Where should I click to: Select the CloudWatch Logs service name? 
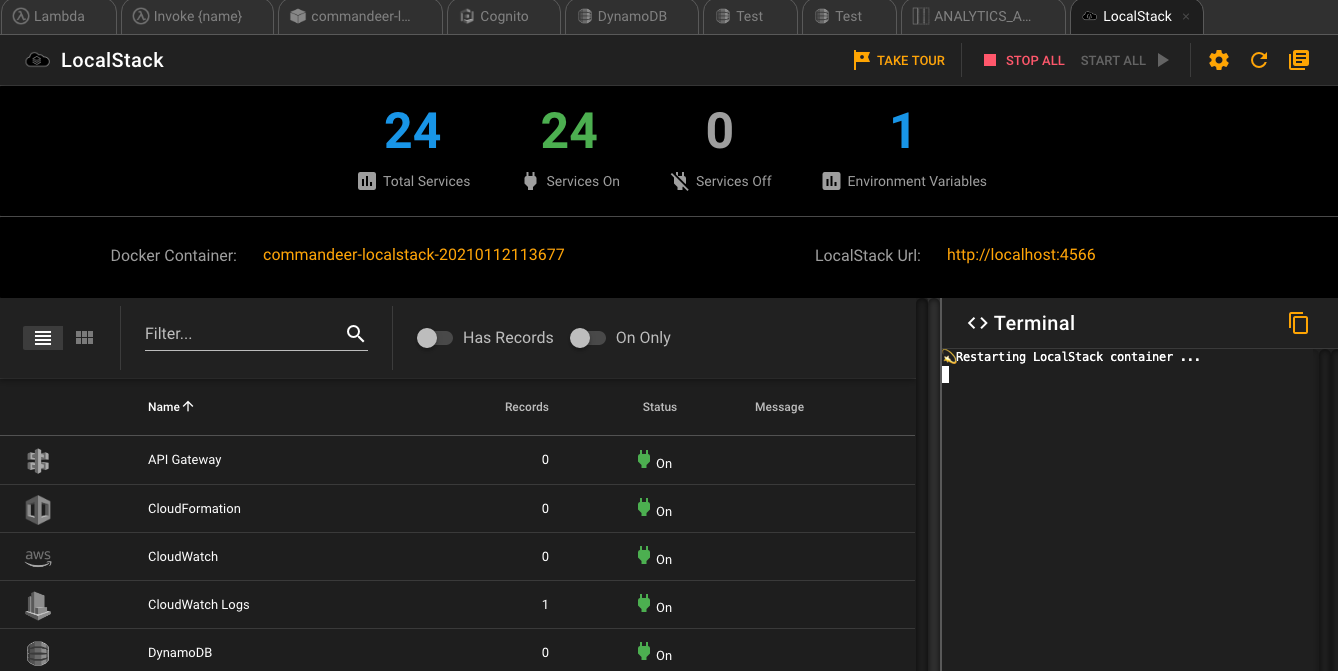[x=199, y=604]
